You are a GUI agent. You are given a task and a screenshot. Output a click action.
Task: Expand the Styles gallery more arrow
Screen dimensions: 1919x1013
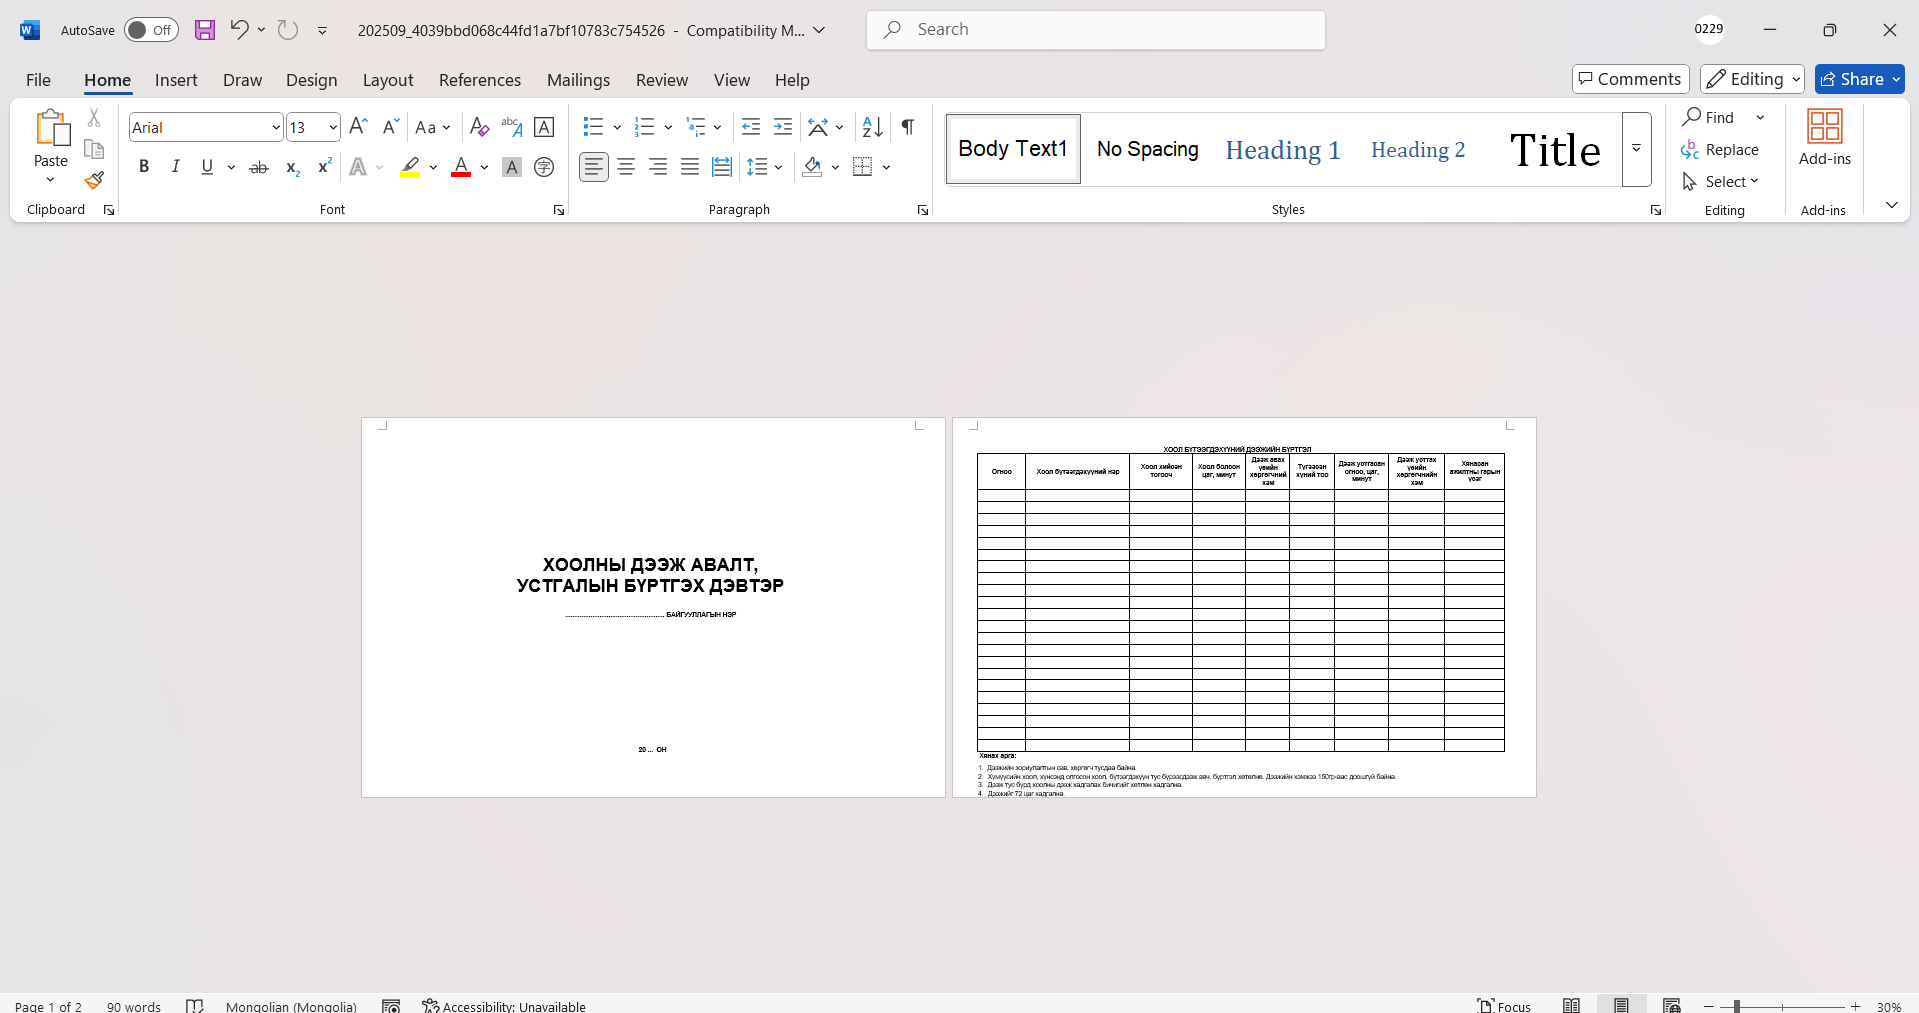[x=1636, y=149]
